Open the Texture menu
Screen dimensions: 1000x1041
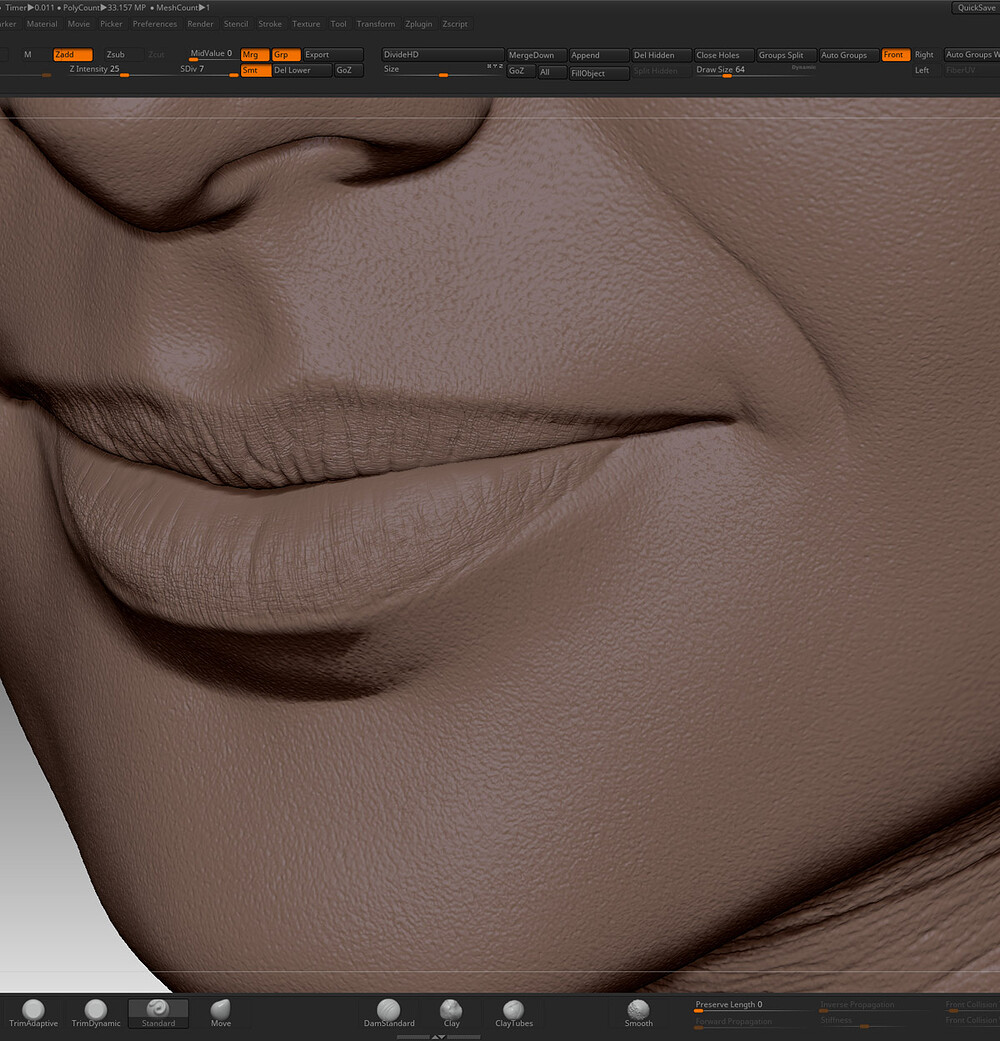pyautogui.click(x=306, y=24)
